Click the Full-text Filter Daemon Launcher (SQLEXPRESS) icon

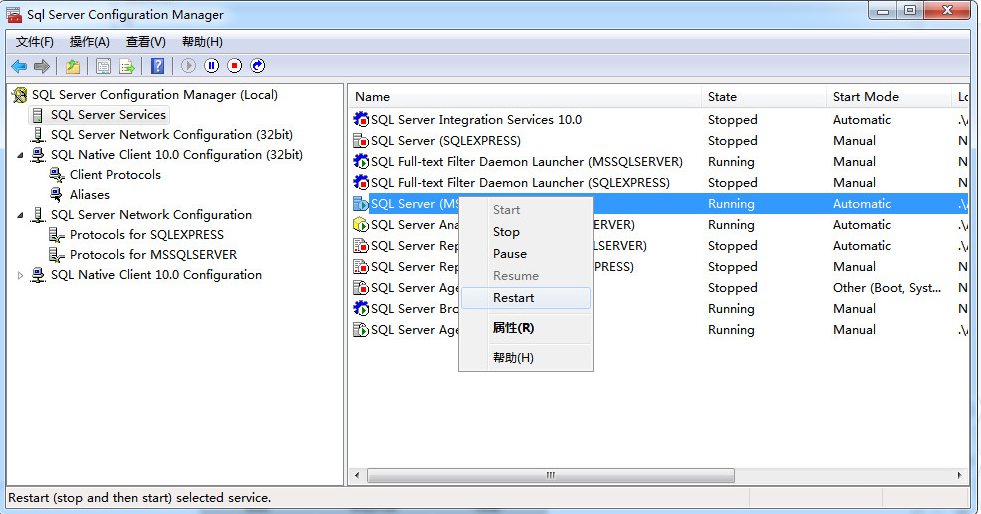click(361, 183)
